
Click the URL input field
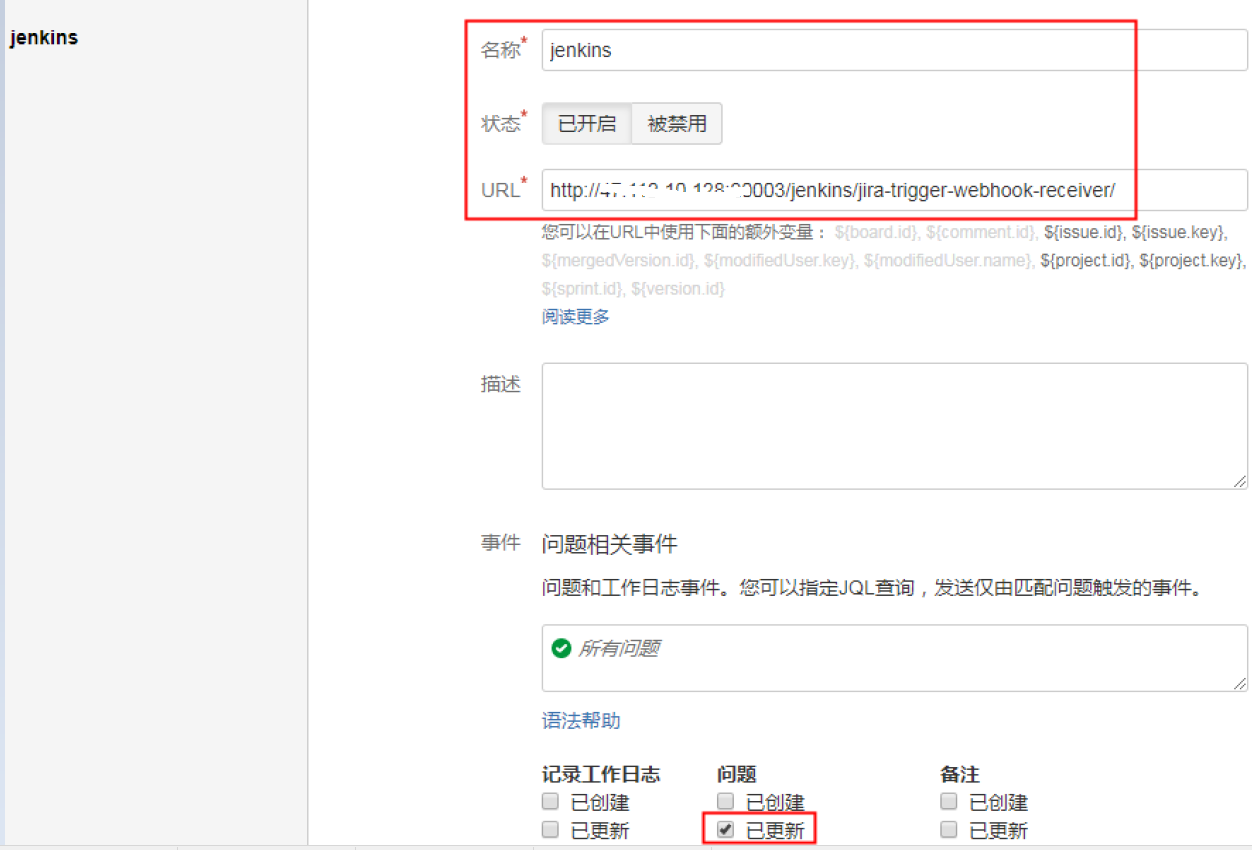(894, 190)
